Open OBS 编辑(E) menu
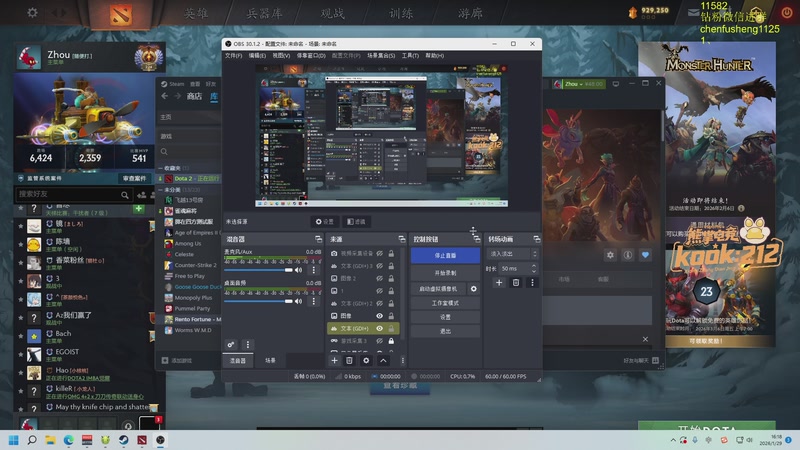 [257, 56]
